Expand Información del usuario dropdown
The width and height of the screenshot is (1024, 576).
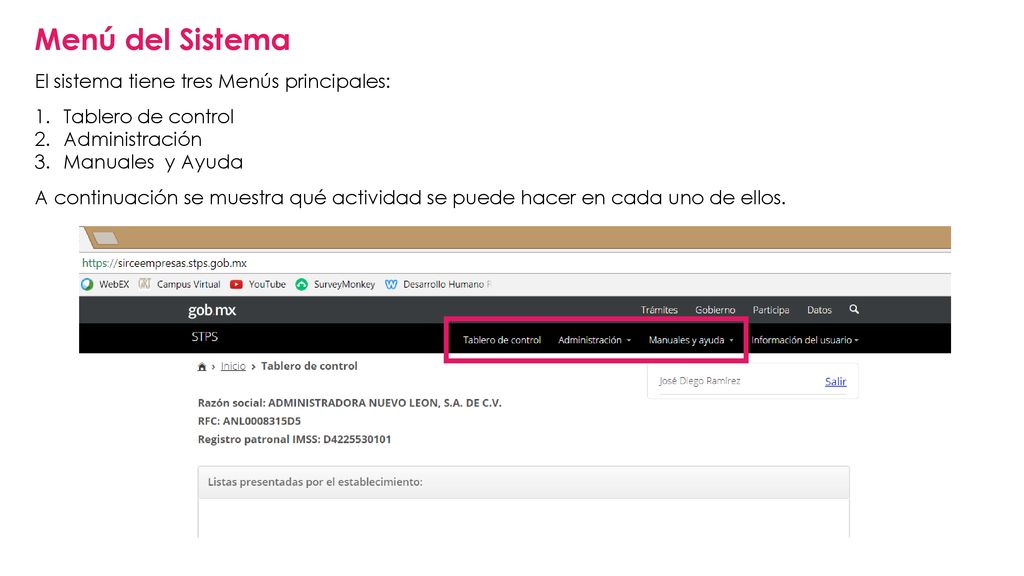point(805,340)
